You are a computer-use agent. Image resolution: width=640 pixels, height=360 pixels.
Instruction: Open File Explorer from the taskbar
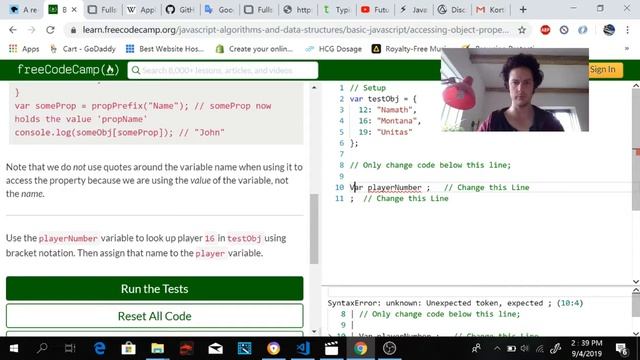[x=158, y=348]
